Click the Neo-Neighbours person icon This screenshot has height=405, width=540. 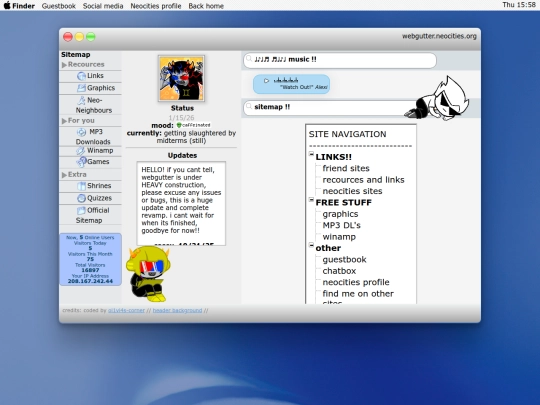tap(82, 100)
